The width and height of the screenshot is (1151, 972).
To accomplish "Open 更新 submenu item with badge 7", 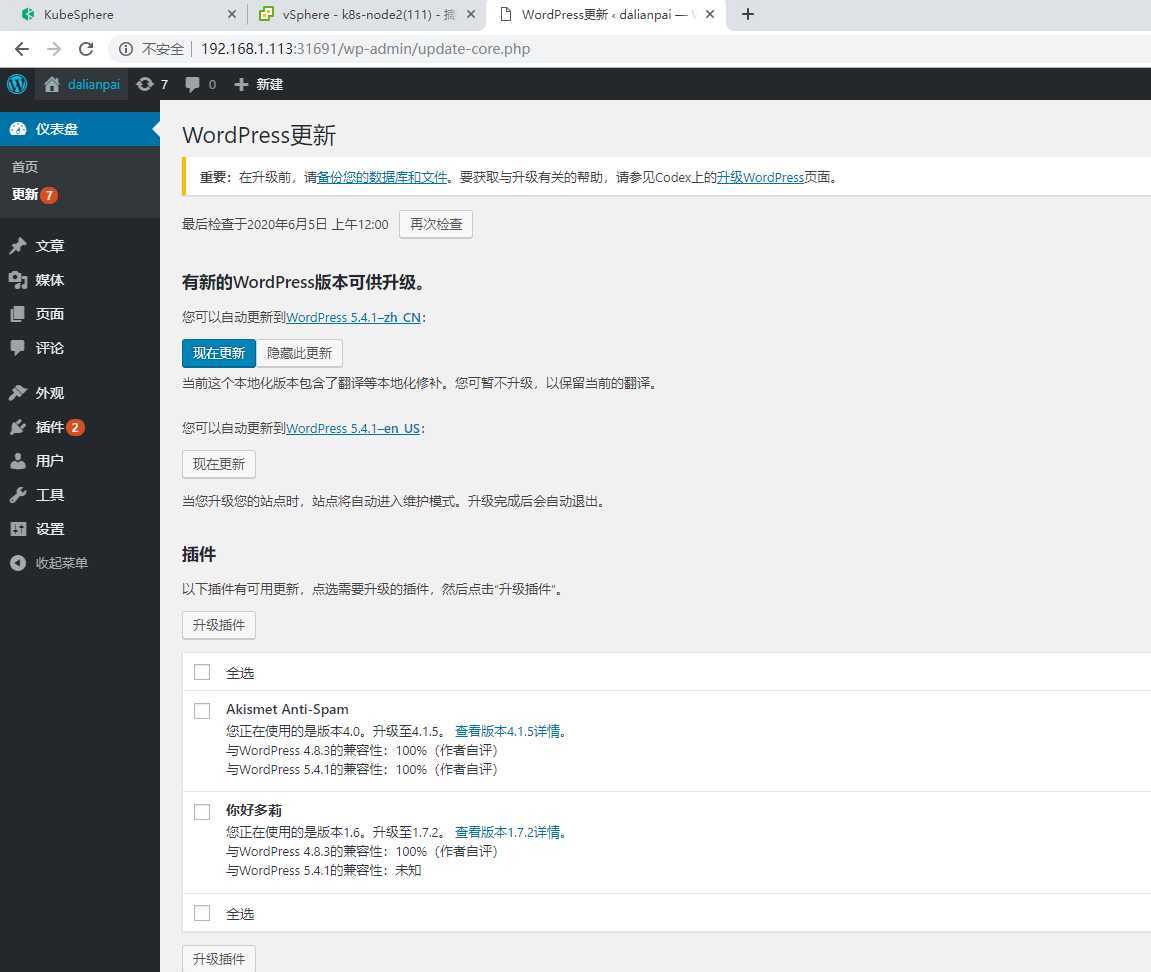I will click(35, 195).
